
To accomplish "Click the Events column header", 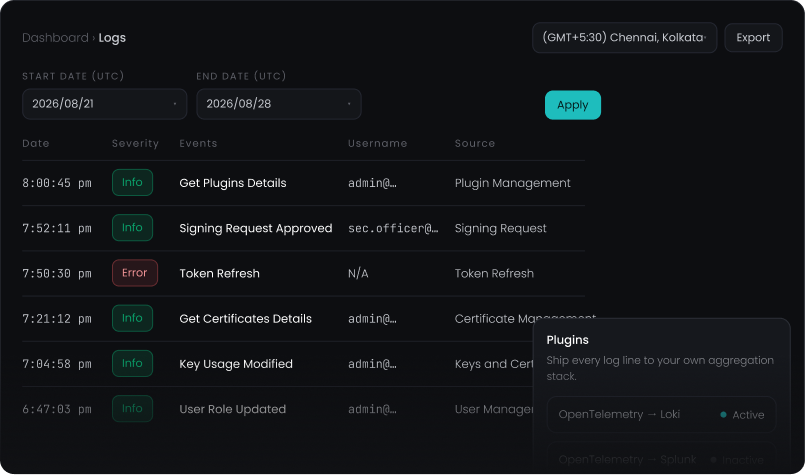I will (198, 143).
